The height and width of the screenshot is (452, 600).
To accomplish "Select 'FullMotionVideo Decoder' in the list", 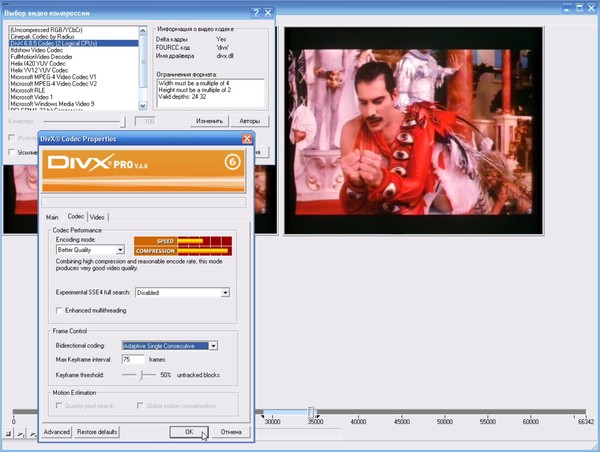I will 74,57.
